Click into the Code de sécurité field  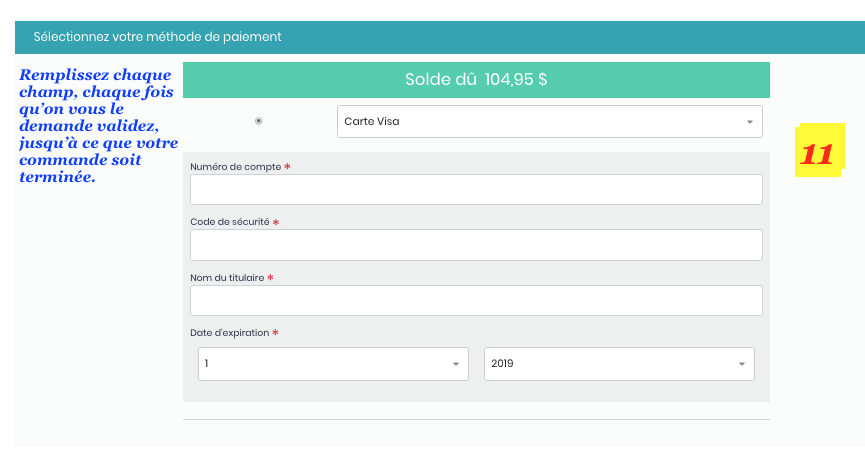[476, 245]
